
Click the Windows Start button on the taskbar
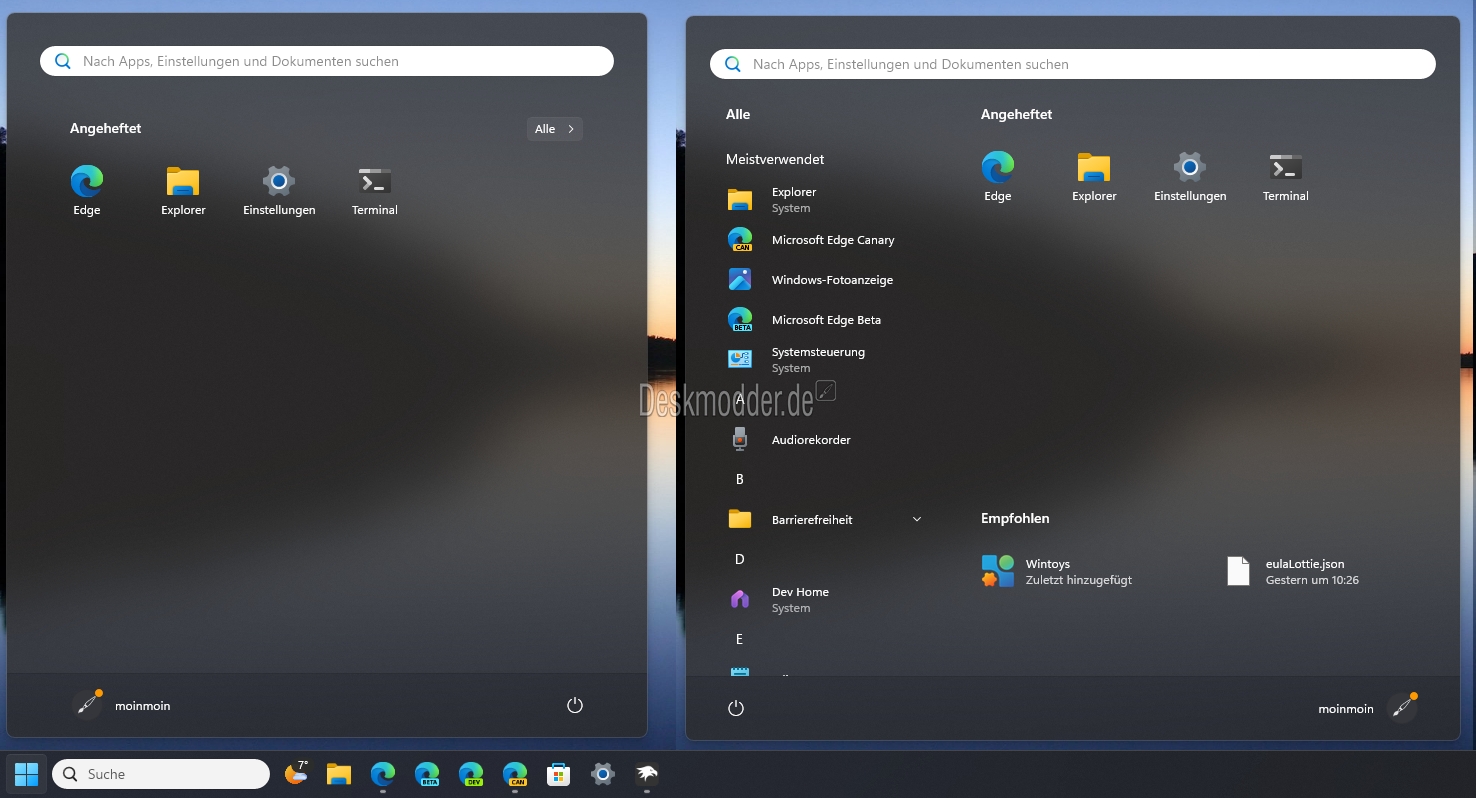26,774
